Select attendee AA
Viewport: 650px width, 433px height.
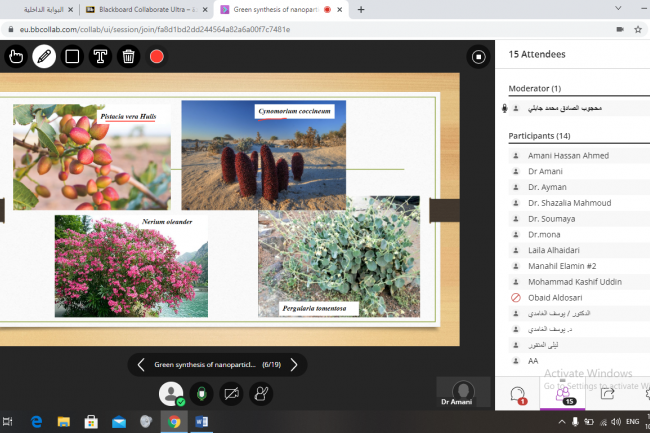tap(580, 360)
